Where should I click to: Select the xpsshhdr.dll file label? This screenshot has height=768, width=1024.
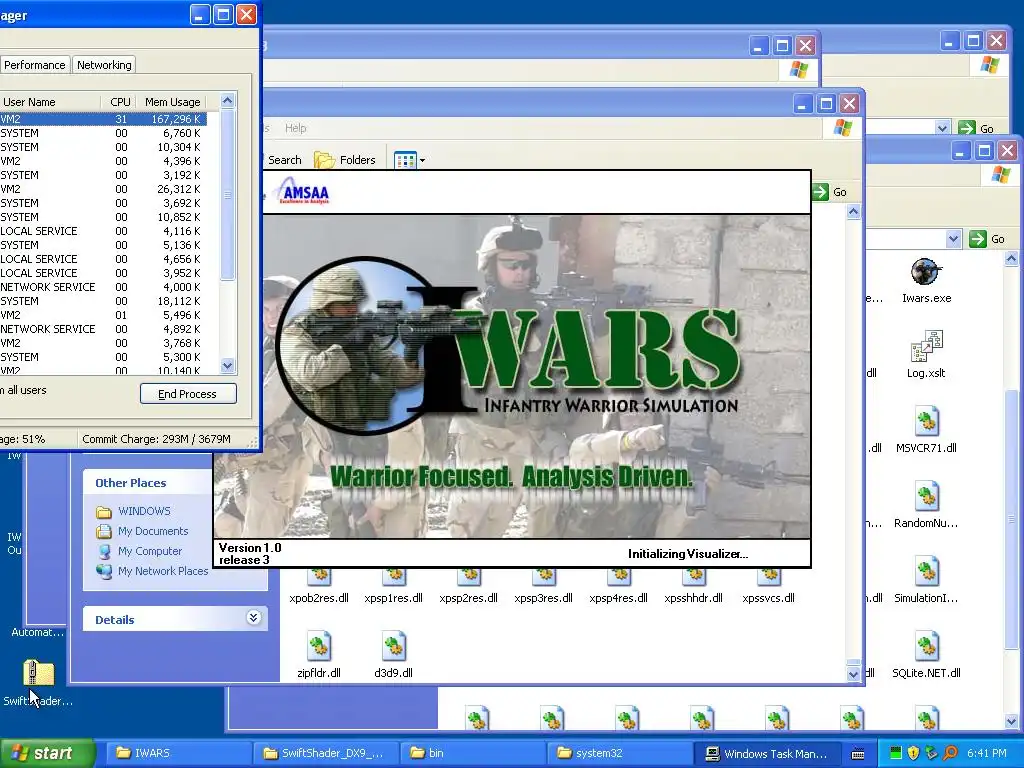click(693, 598)
